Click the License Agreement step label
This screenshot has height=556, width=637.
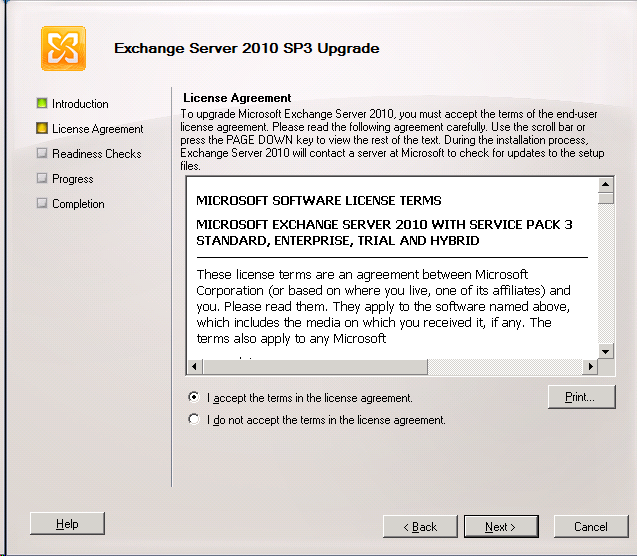coord(98,129)
